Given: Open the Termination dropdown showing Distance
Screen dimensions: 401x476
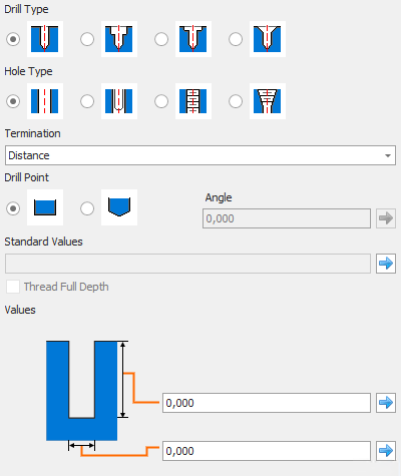Looking at the screenshot, I should (200, 155).
